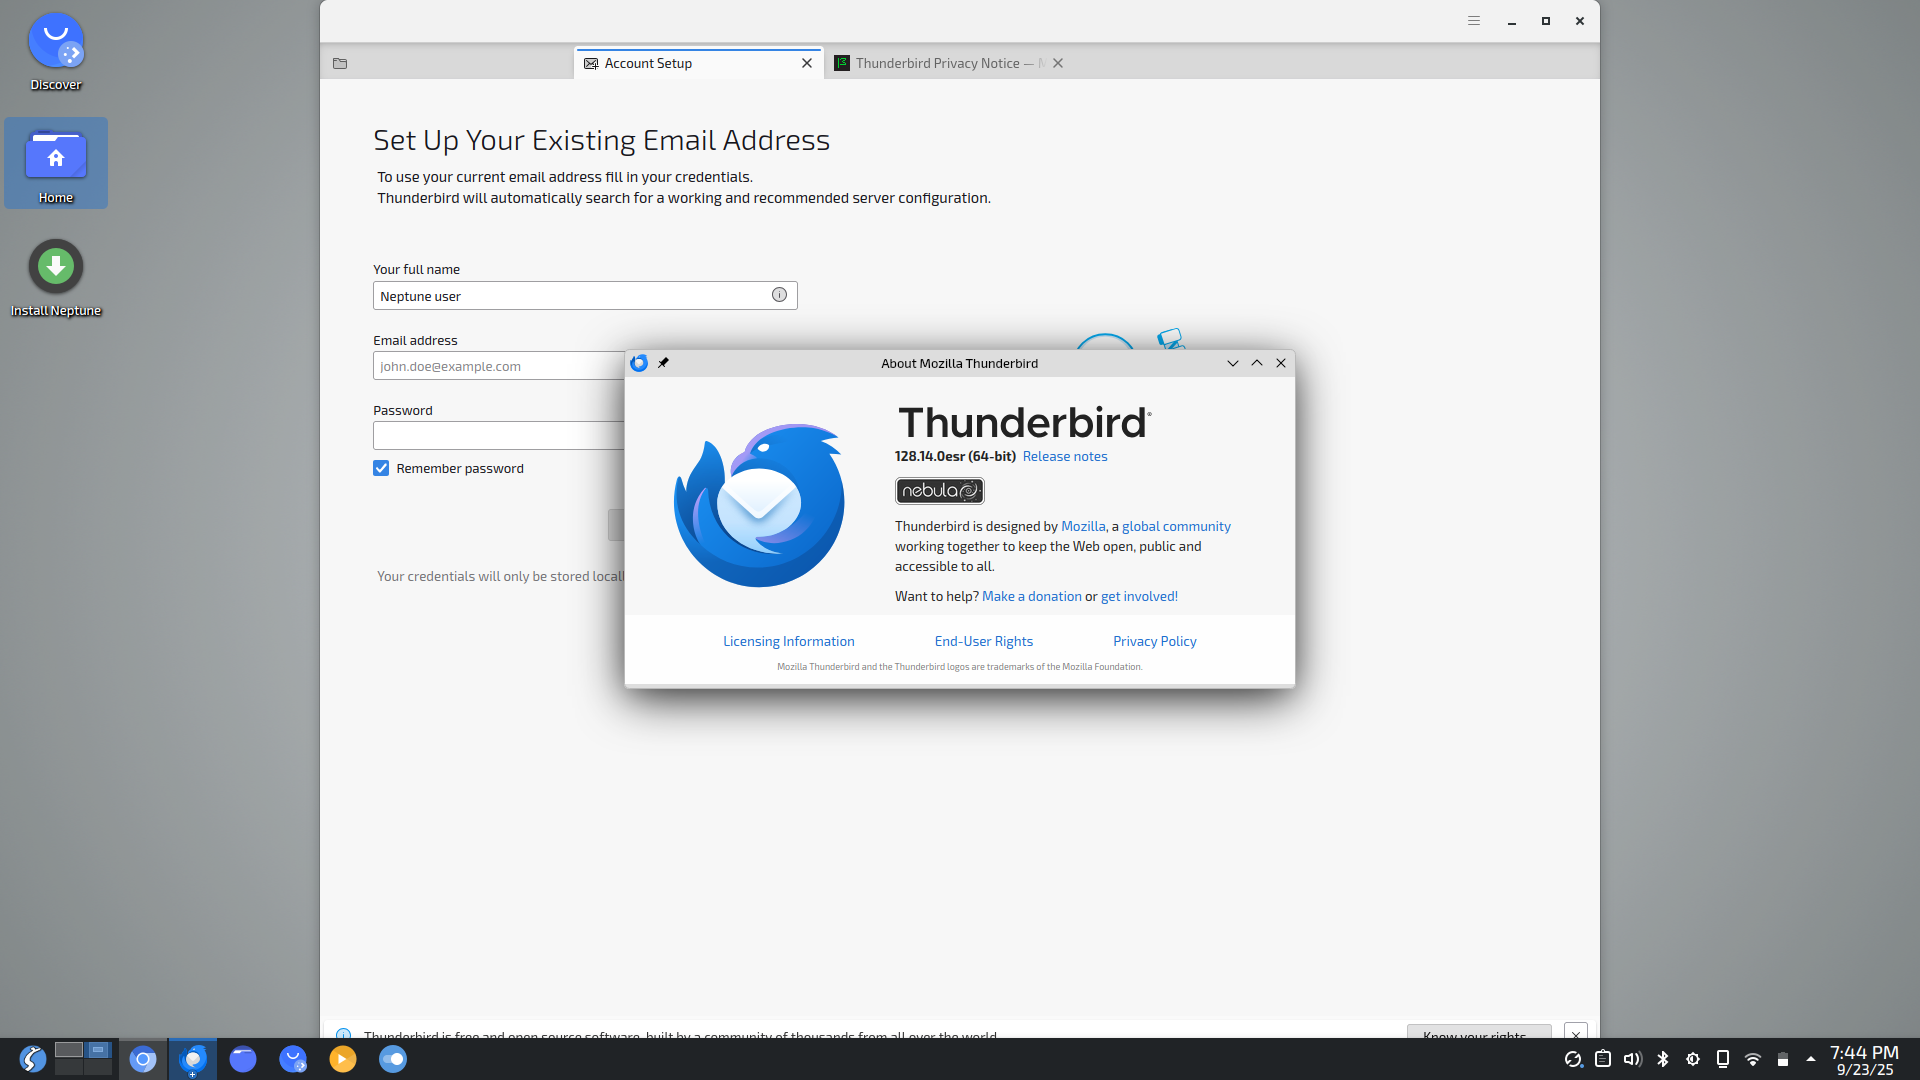
Task: Click the nebula badge in About dialog
Action: point(939,491)
